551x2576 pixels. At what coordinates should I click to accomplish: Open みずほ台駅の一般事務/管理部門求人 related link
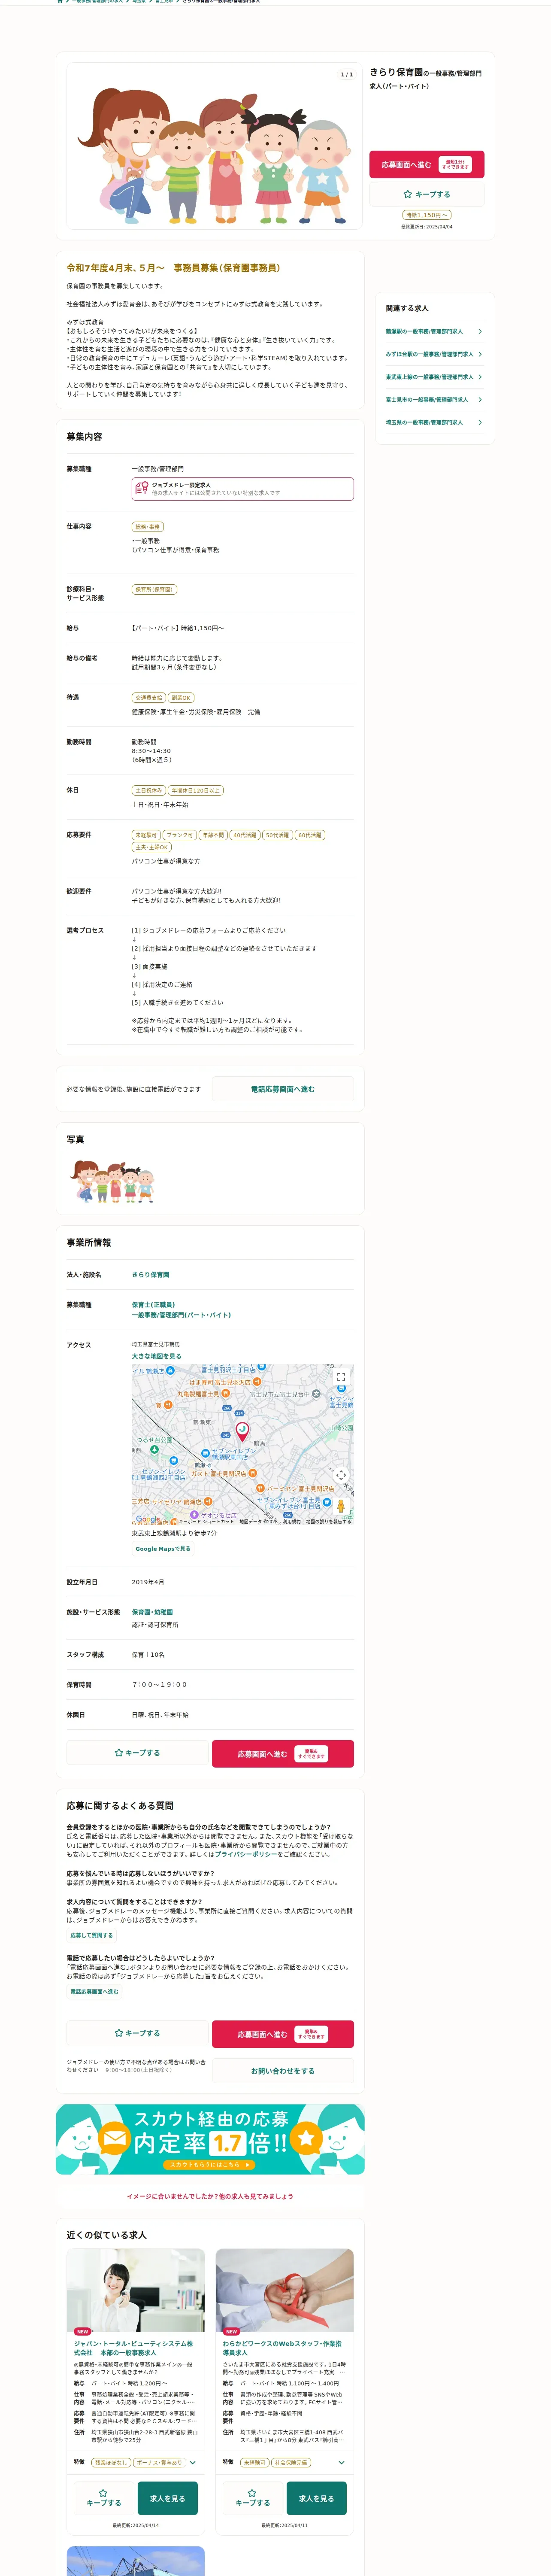(430, 354)
